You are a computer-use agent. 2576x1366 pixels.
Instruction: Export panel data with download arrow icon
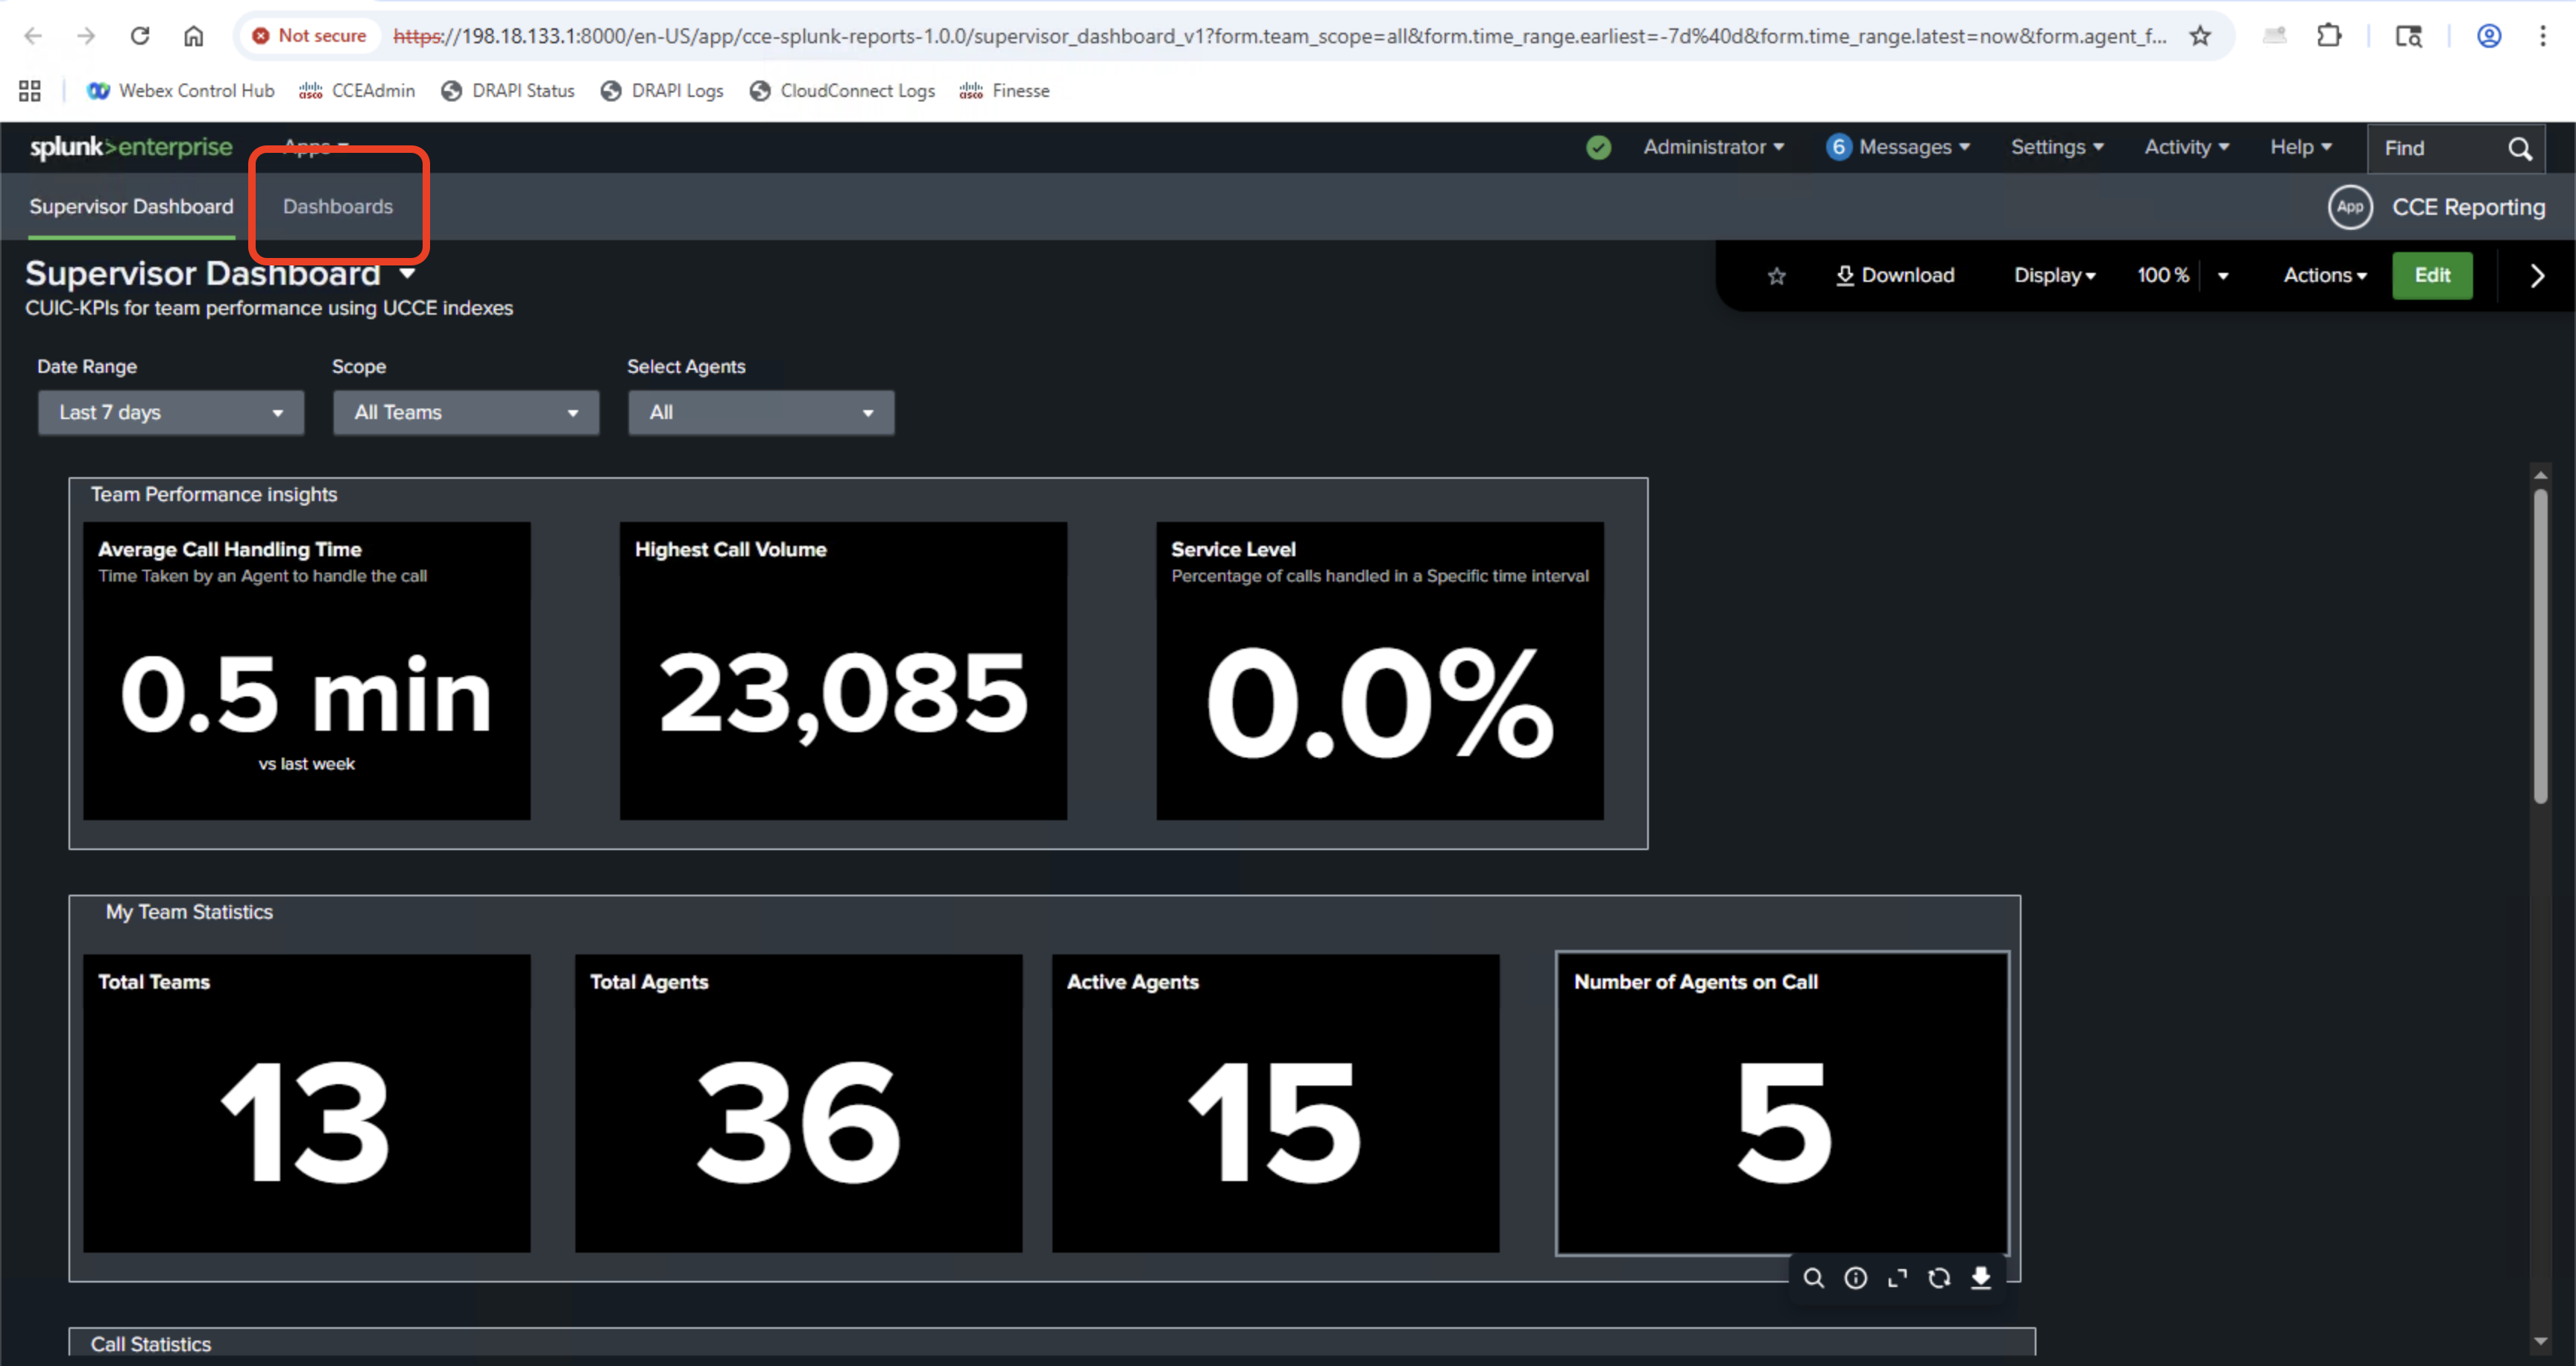pos(1981,1278)
